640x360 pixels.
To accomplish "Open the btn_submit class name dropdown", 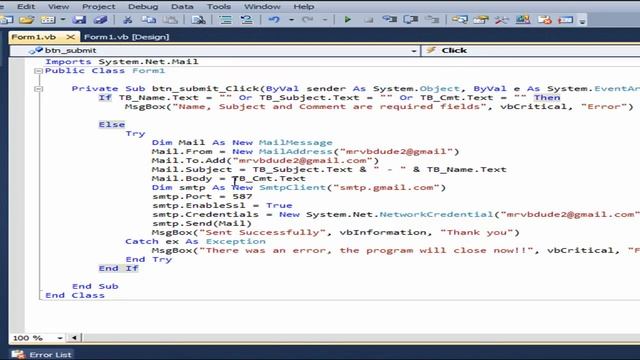I will 413,51.
